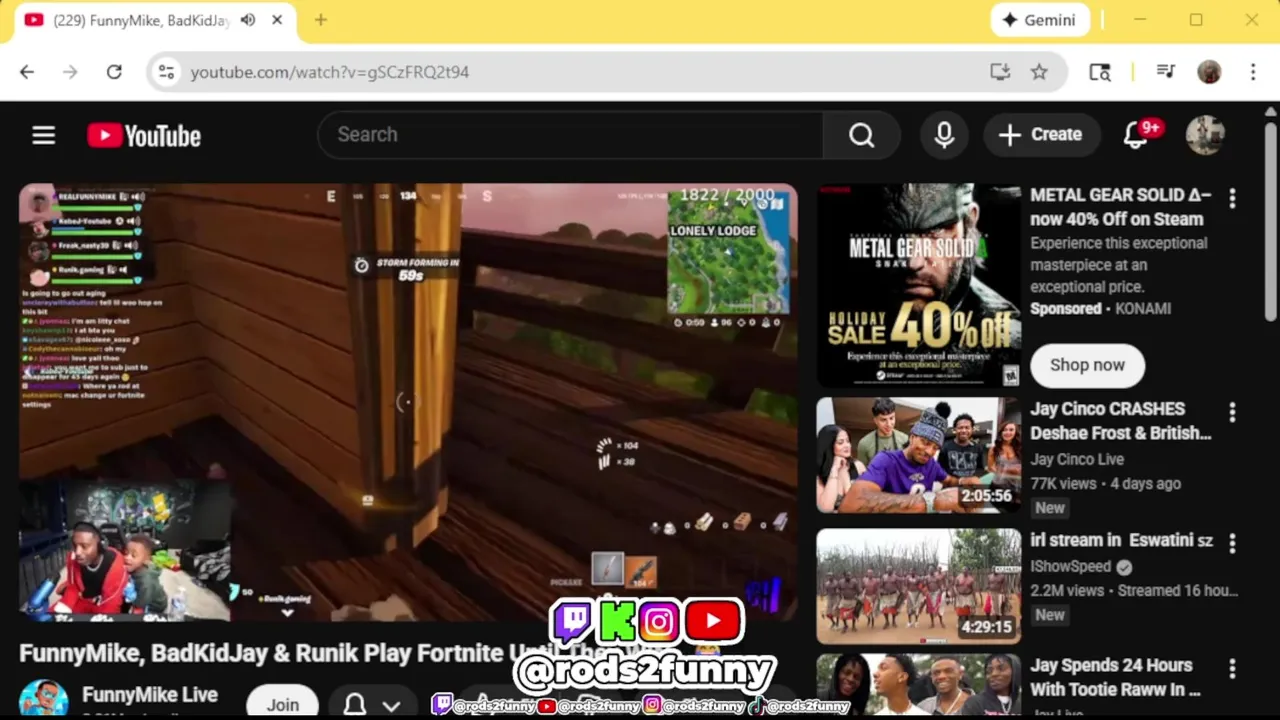Click the page vertical scrollbar
Screen dimensions: 1280x720
point(1271,220)
